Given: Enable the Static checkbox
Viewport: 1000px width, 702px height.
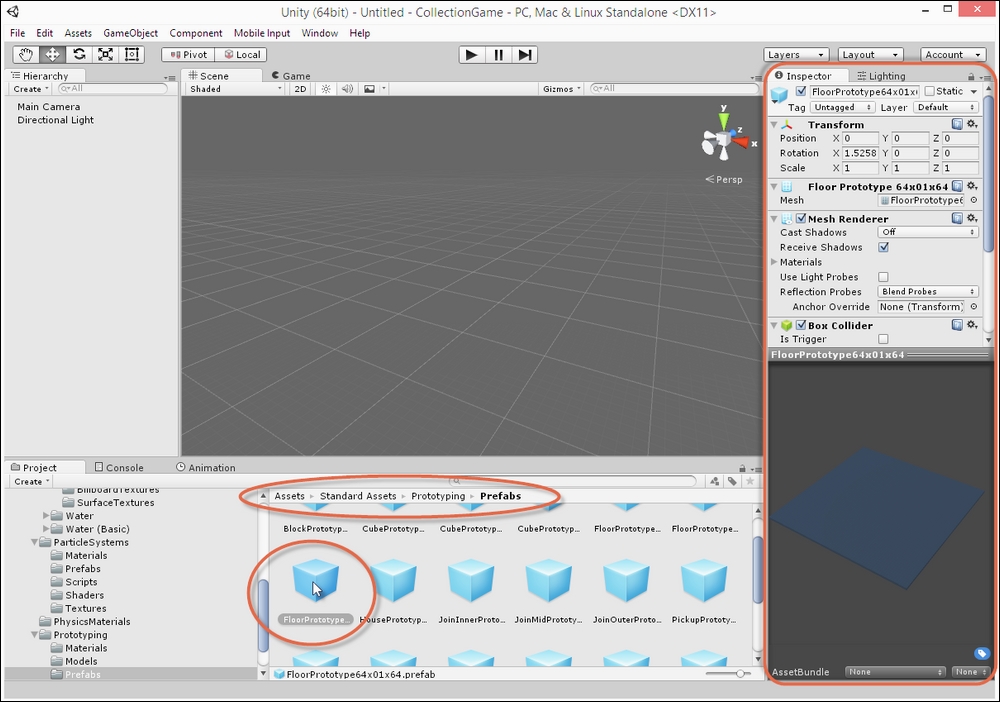Looking at the screenshot, I should pos(930,92).
